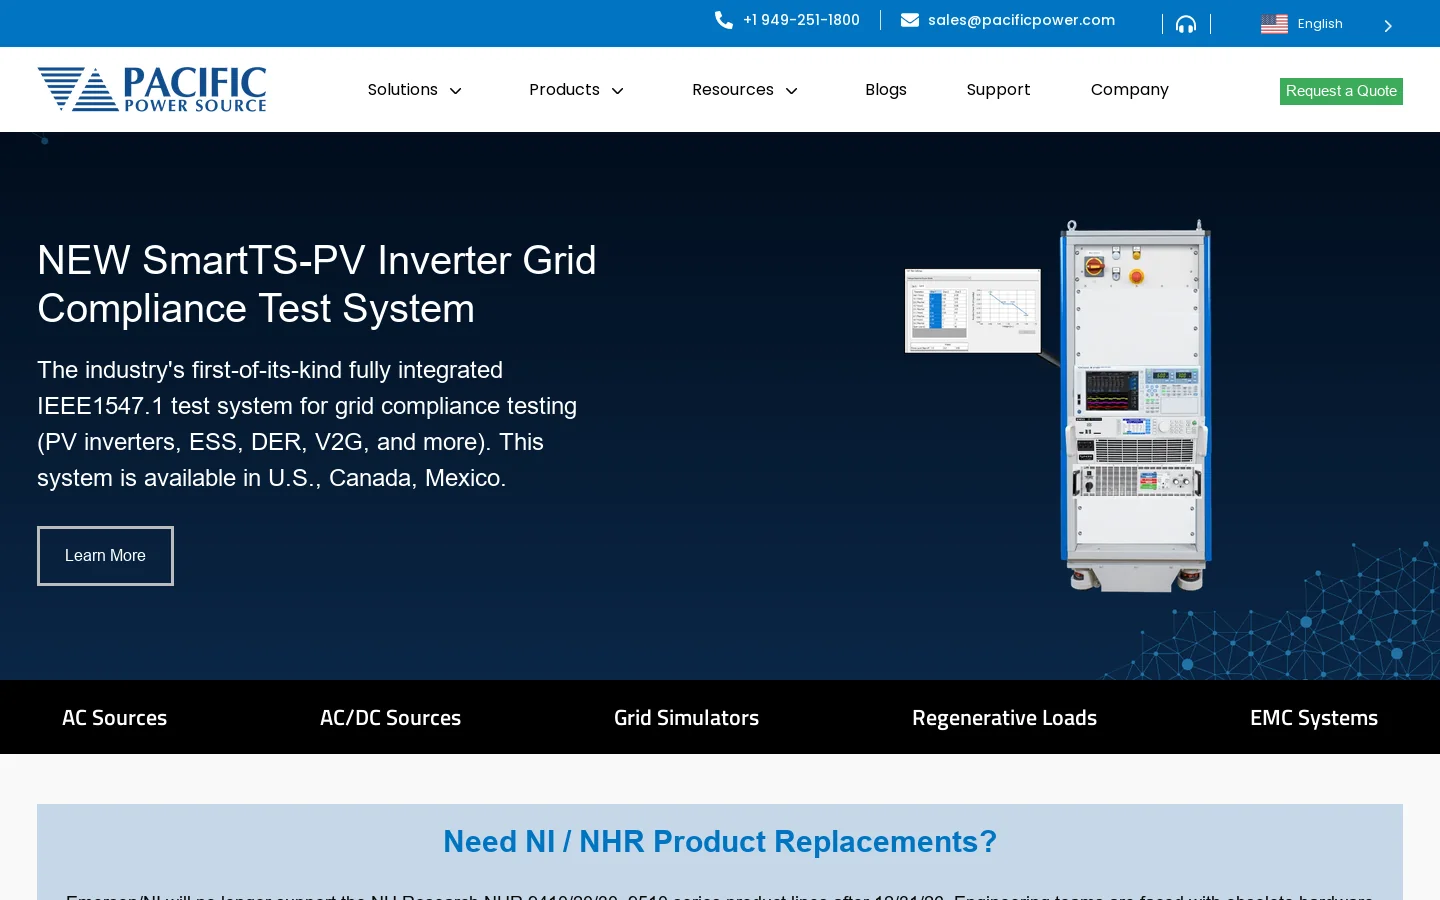Image resolution: width=1440 pixels, height=900 pixels.
Task: Call the number +1 949-251-1800
Action: [801, 20]
